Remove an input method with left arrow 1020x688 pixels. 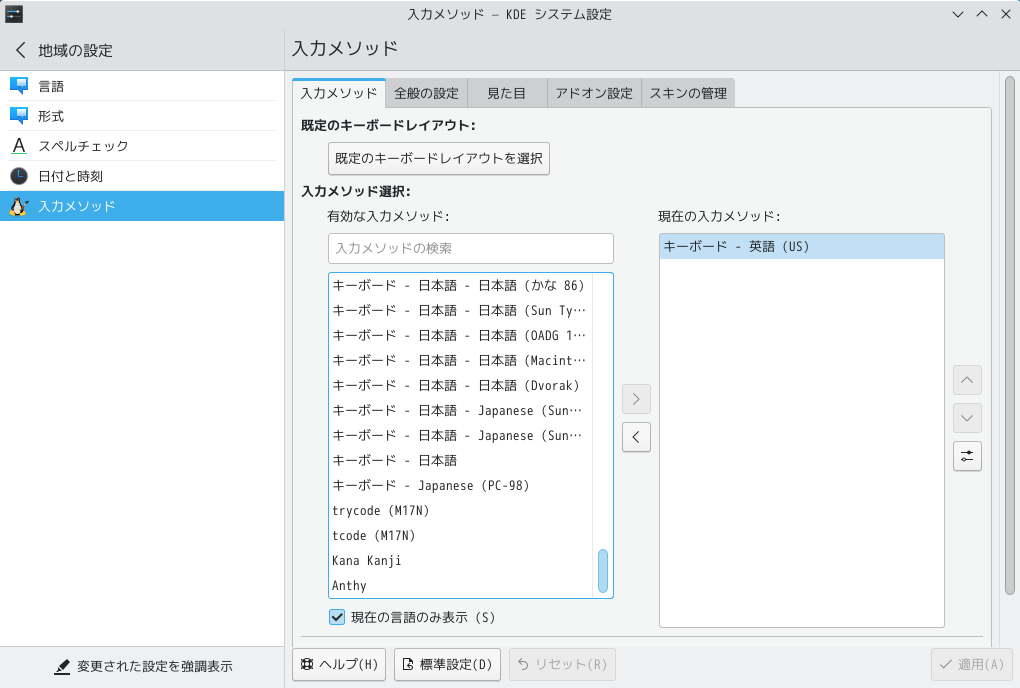point(636,437)
